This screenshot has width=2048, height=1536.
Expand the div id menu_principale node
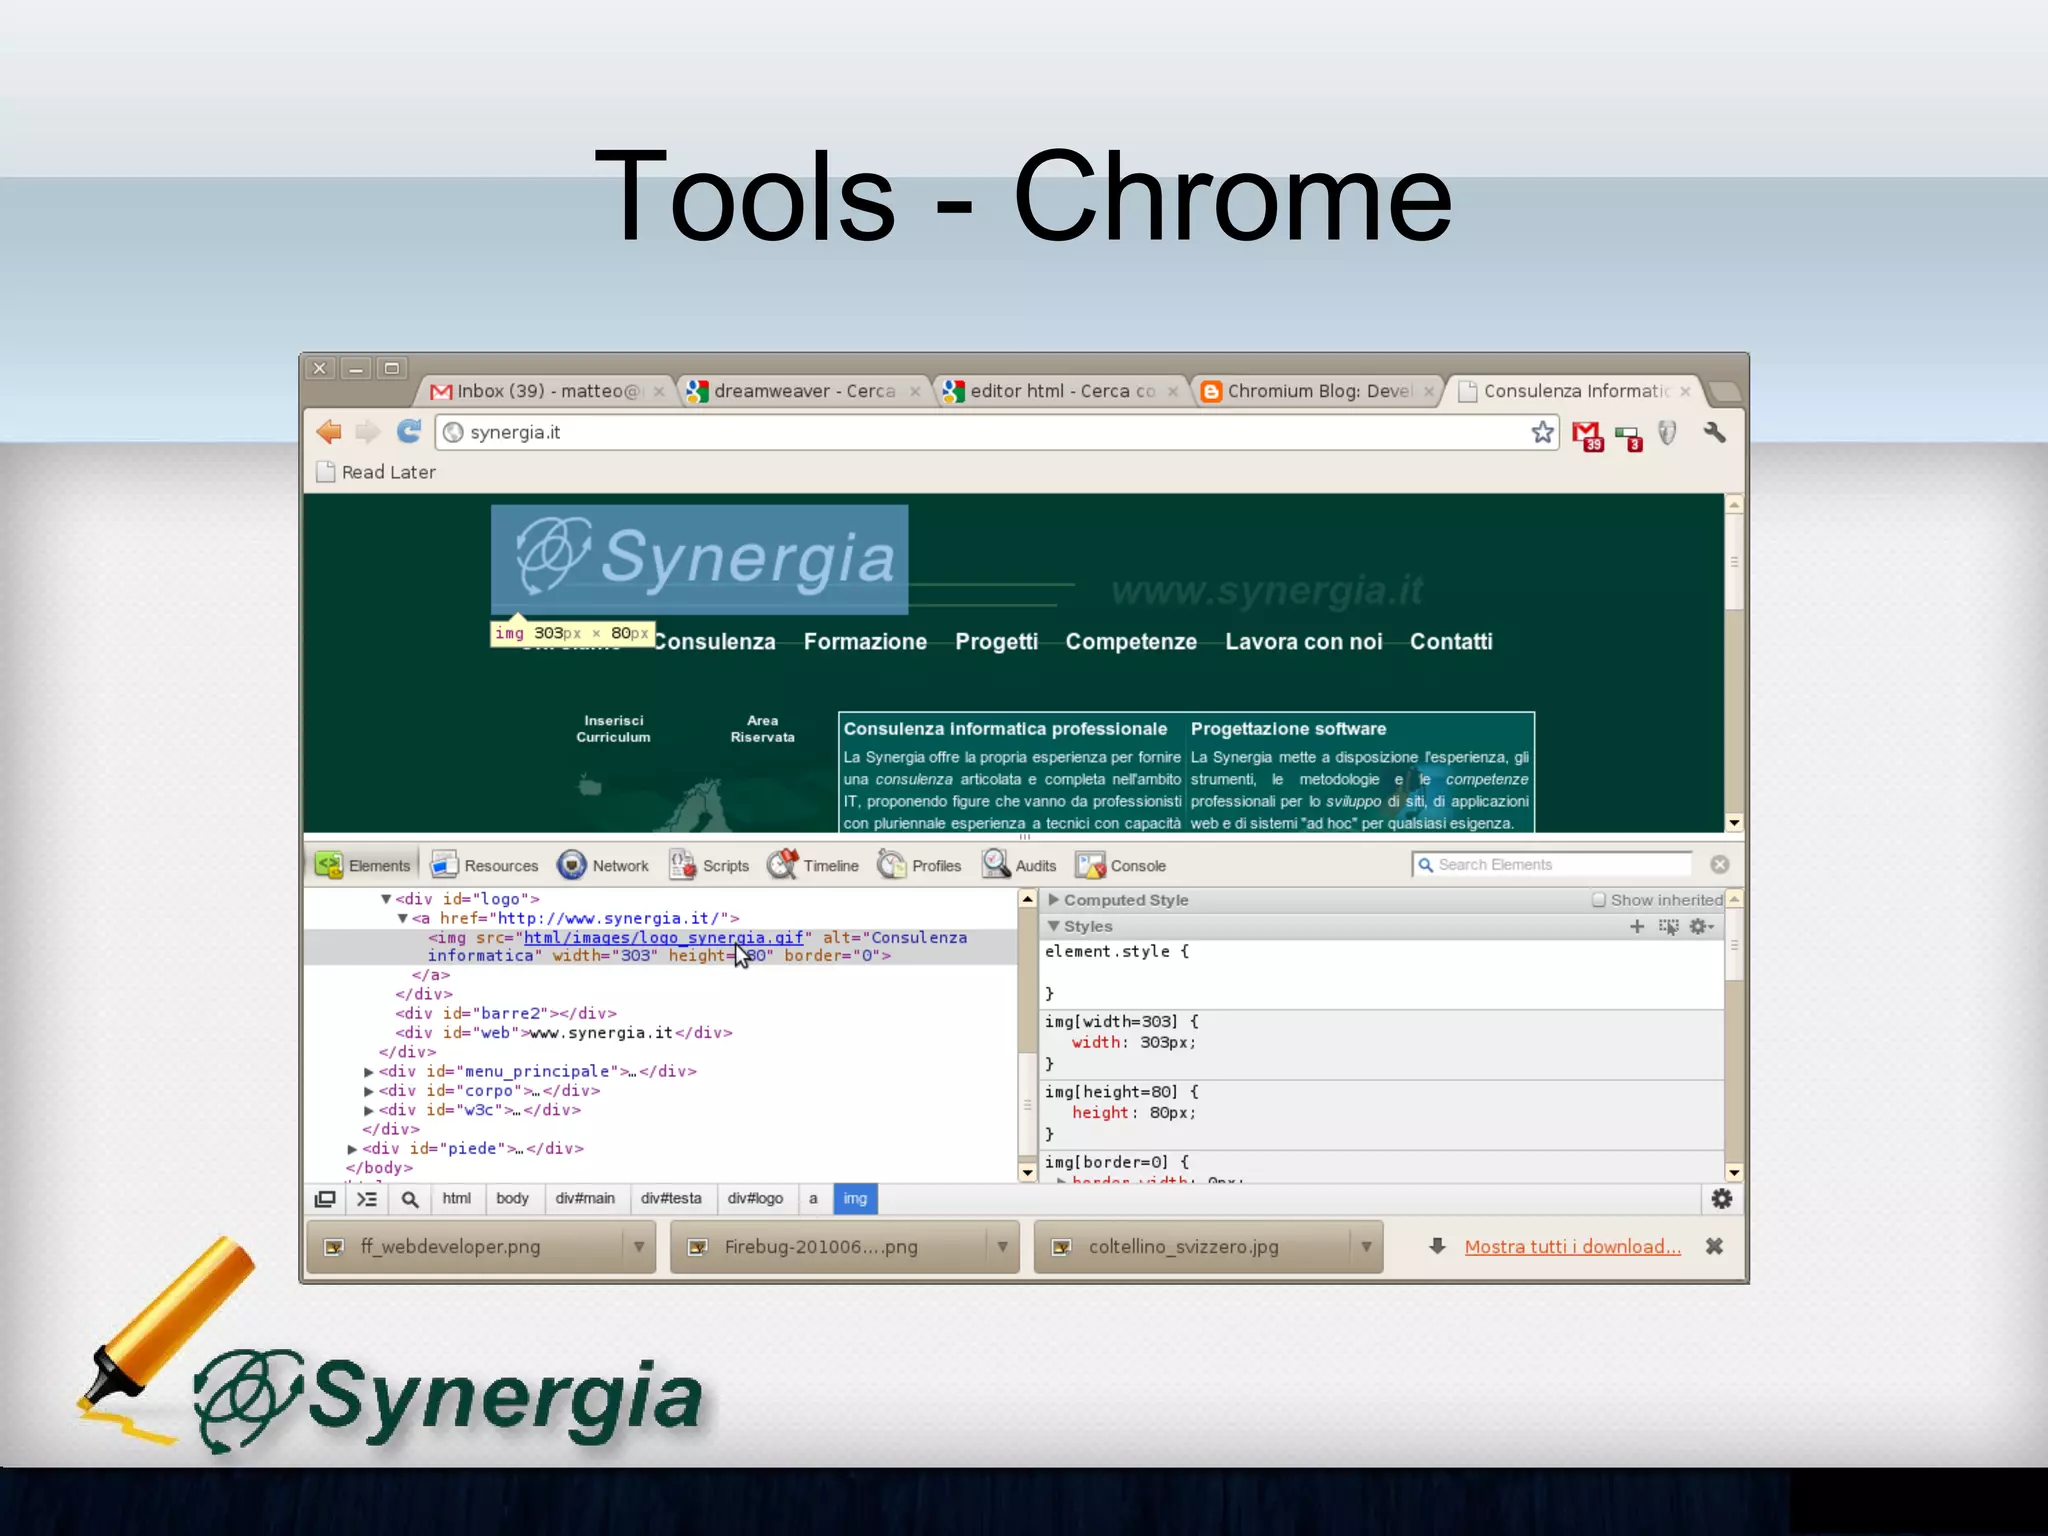pos(369,1071)
